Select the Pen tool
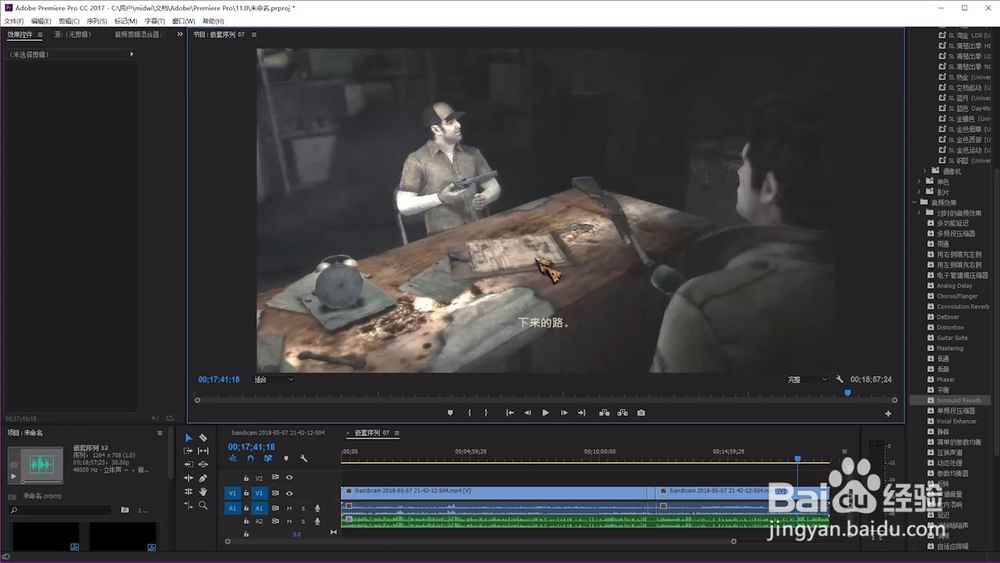The width and height of the screenshot is (1000, 563). 203,478
